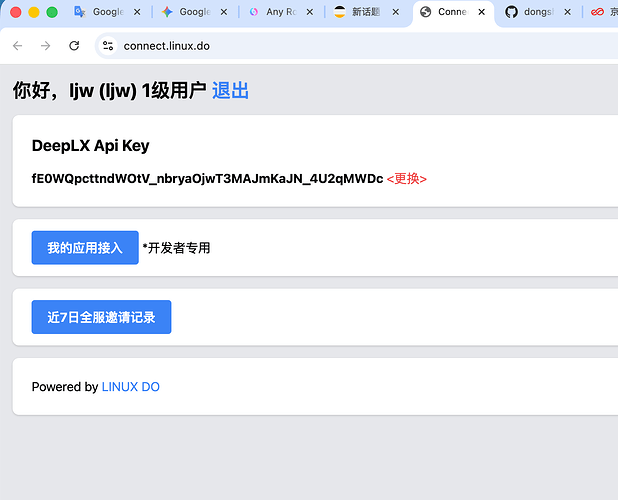Click the red macOS close window button
Screen dimensions: 618x500
16,12
